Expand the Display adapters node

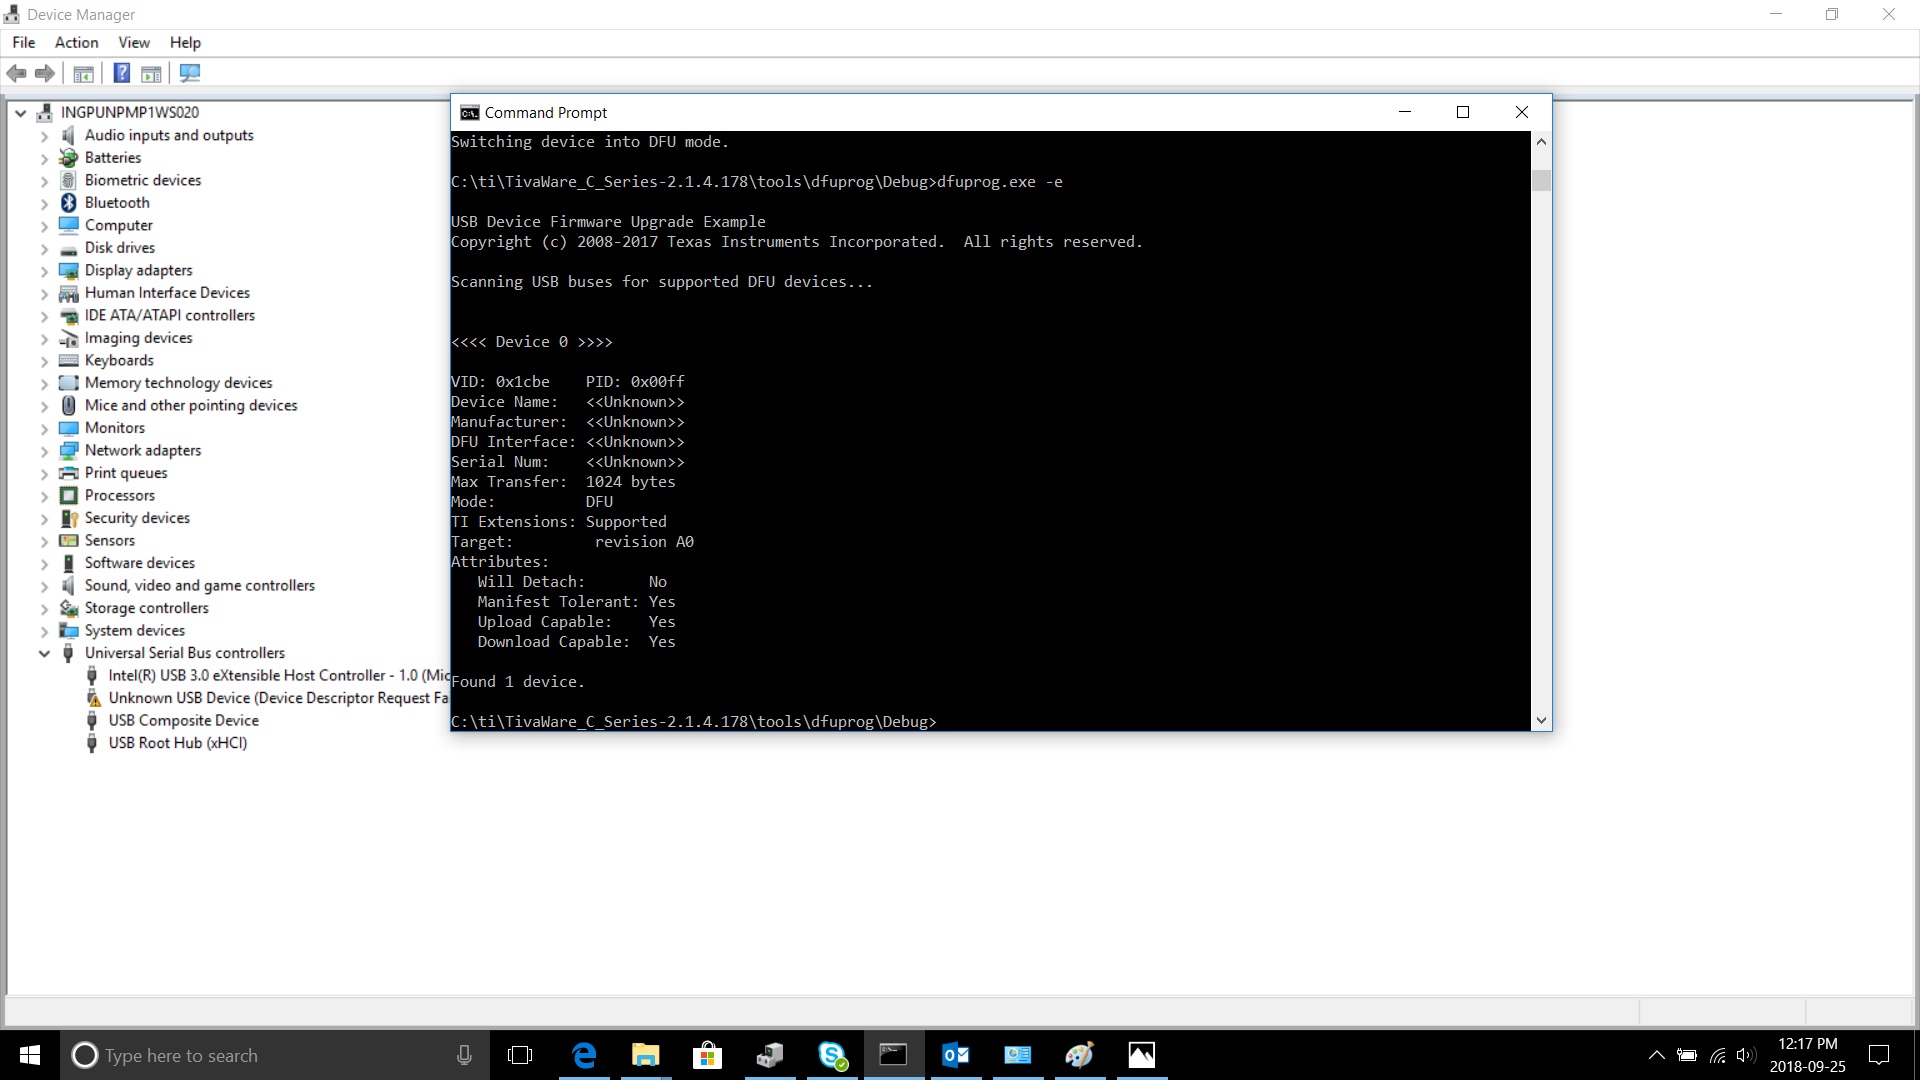pos(44,271)
